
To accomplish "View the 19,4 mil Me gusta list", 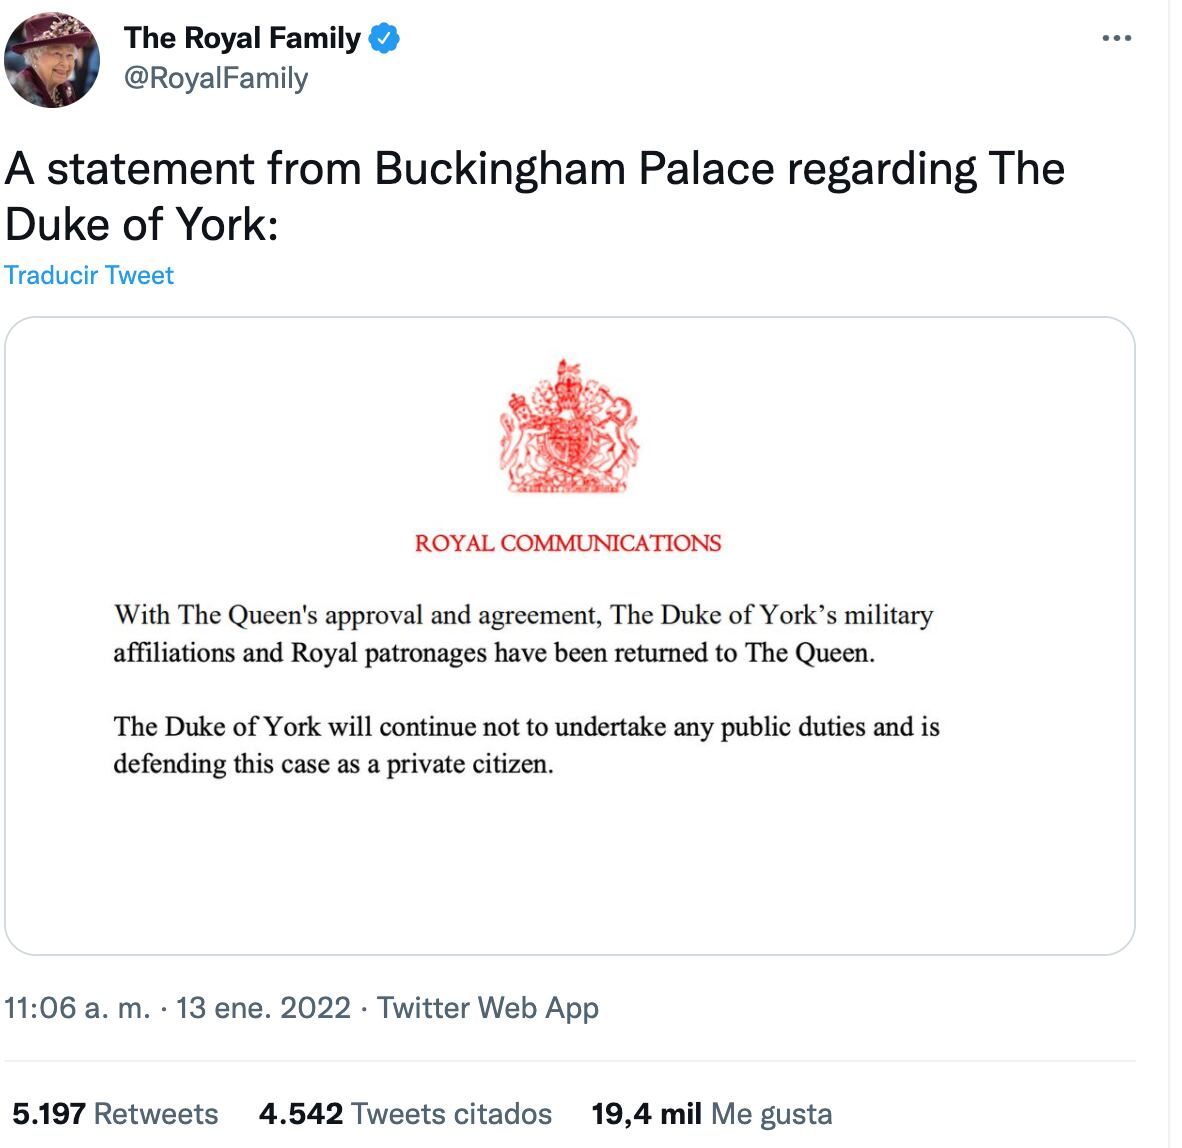I will tap(712, 1113).
